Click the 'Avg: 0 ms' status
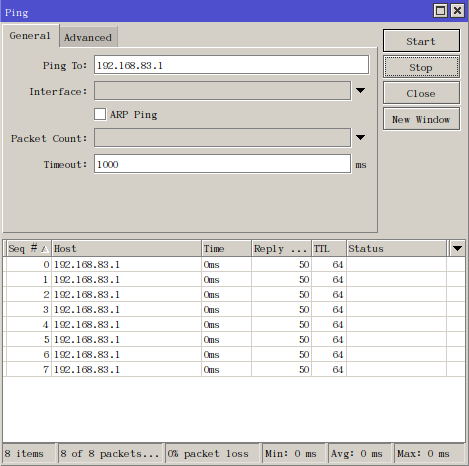This screenshot has width=469, height=466. 360,454
